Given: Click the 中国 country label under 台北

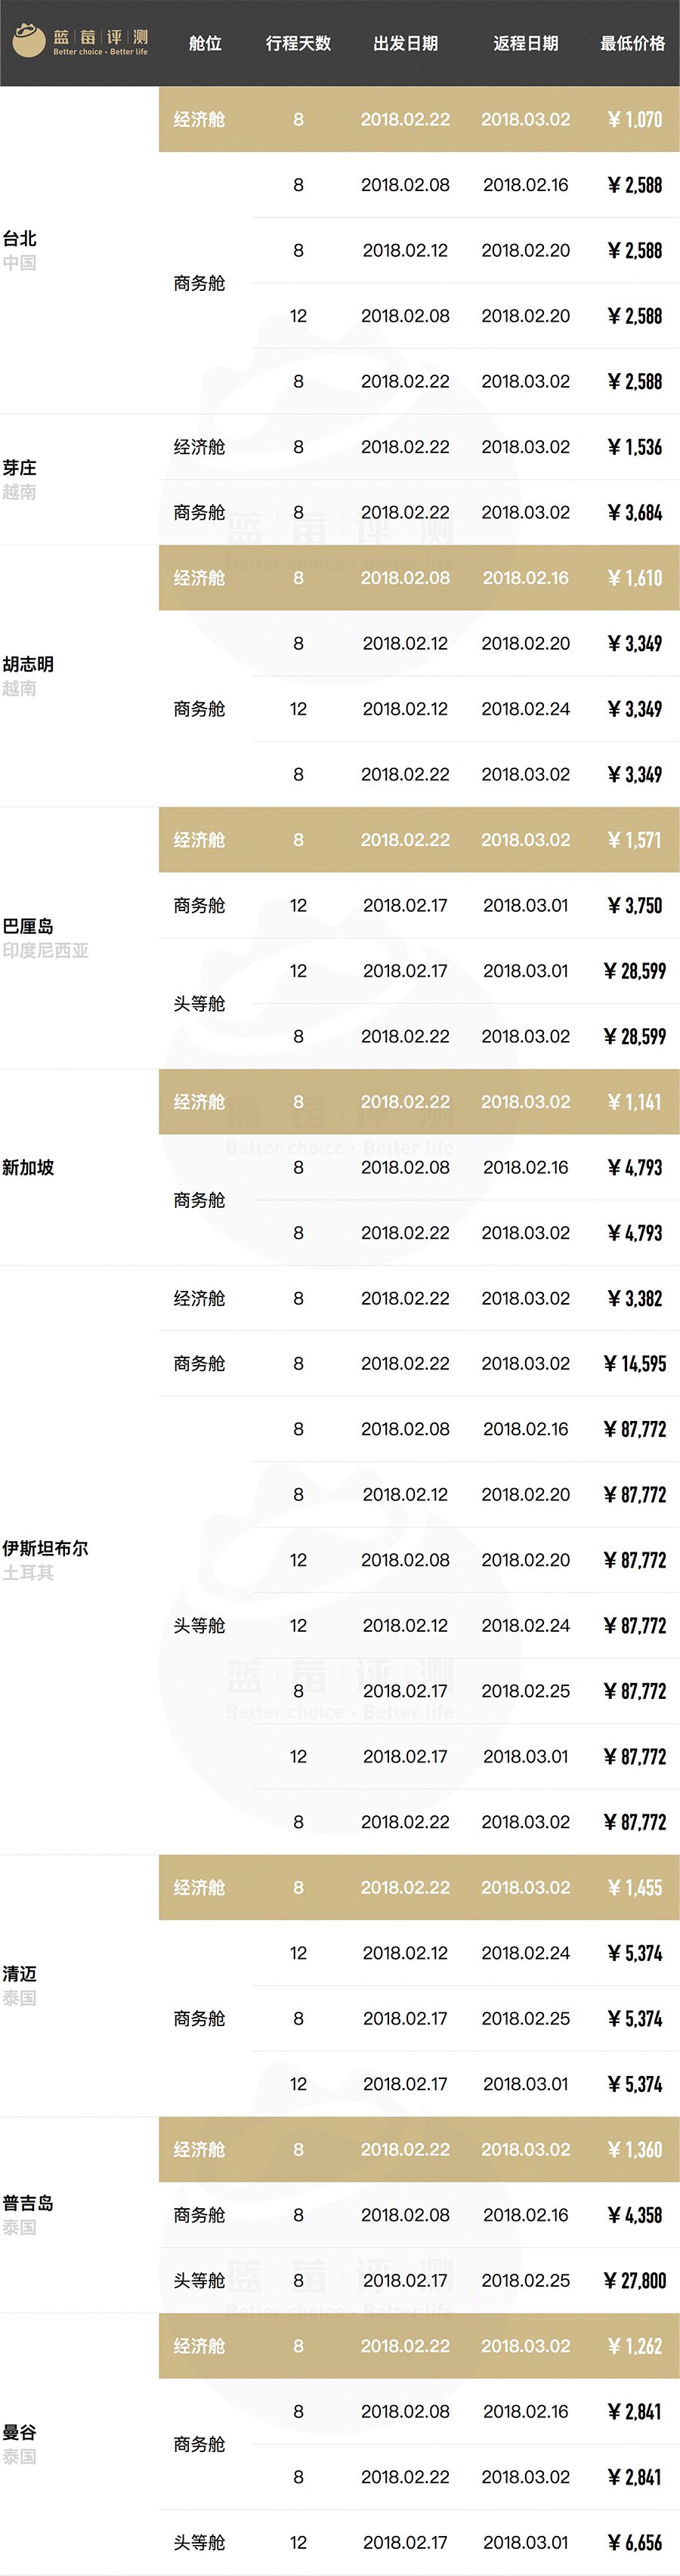Looking at the screenshot, I should pos(19,262).
